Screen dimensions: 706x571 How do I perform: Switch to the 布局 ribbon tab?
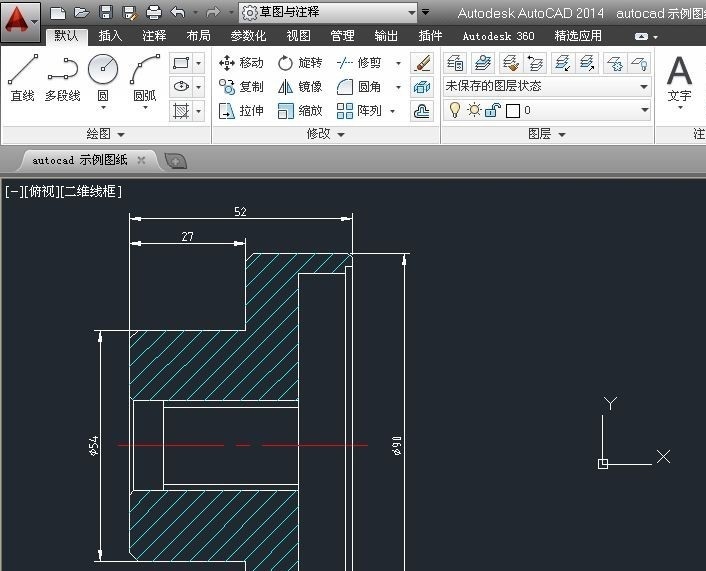199,36
